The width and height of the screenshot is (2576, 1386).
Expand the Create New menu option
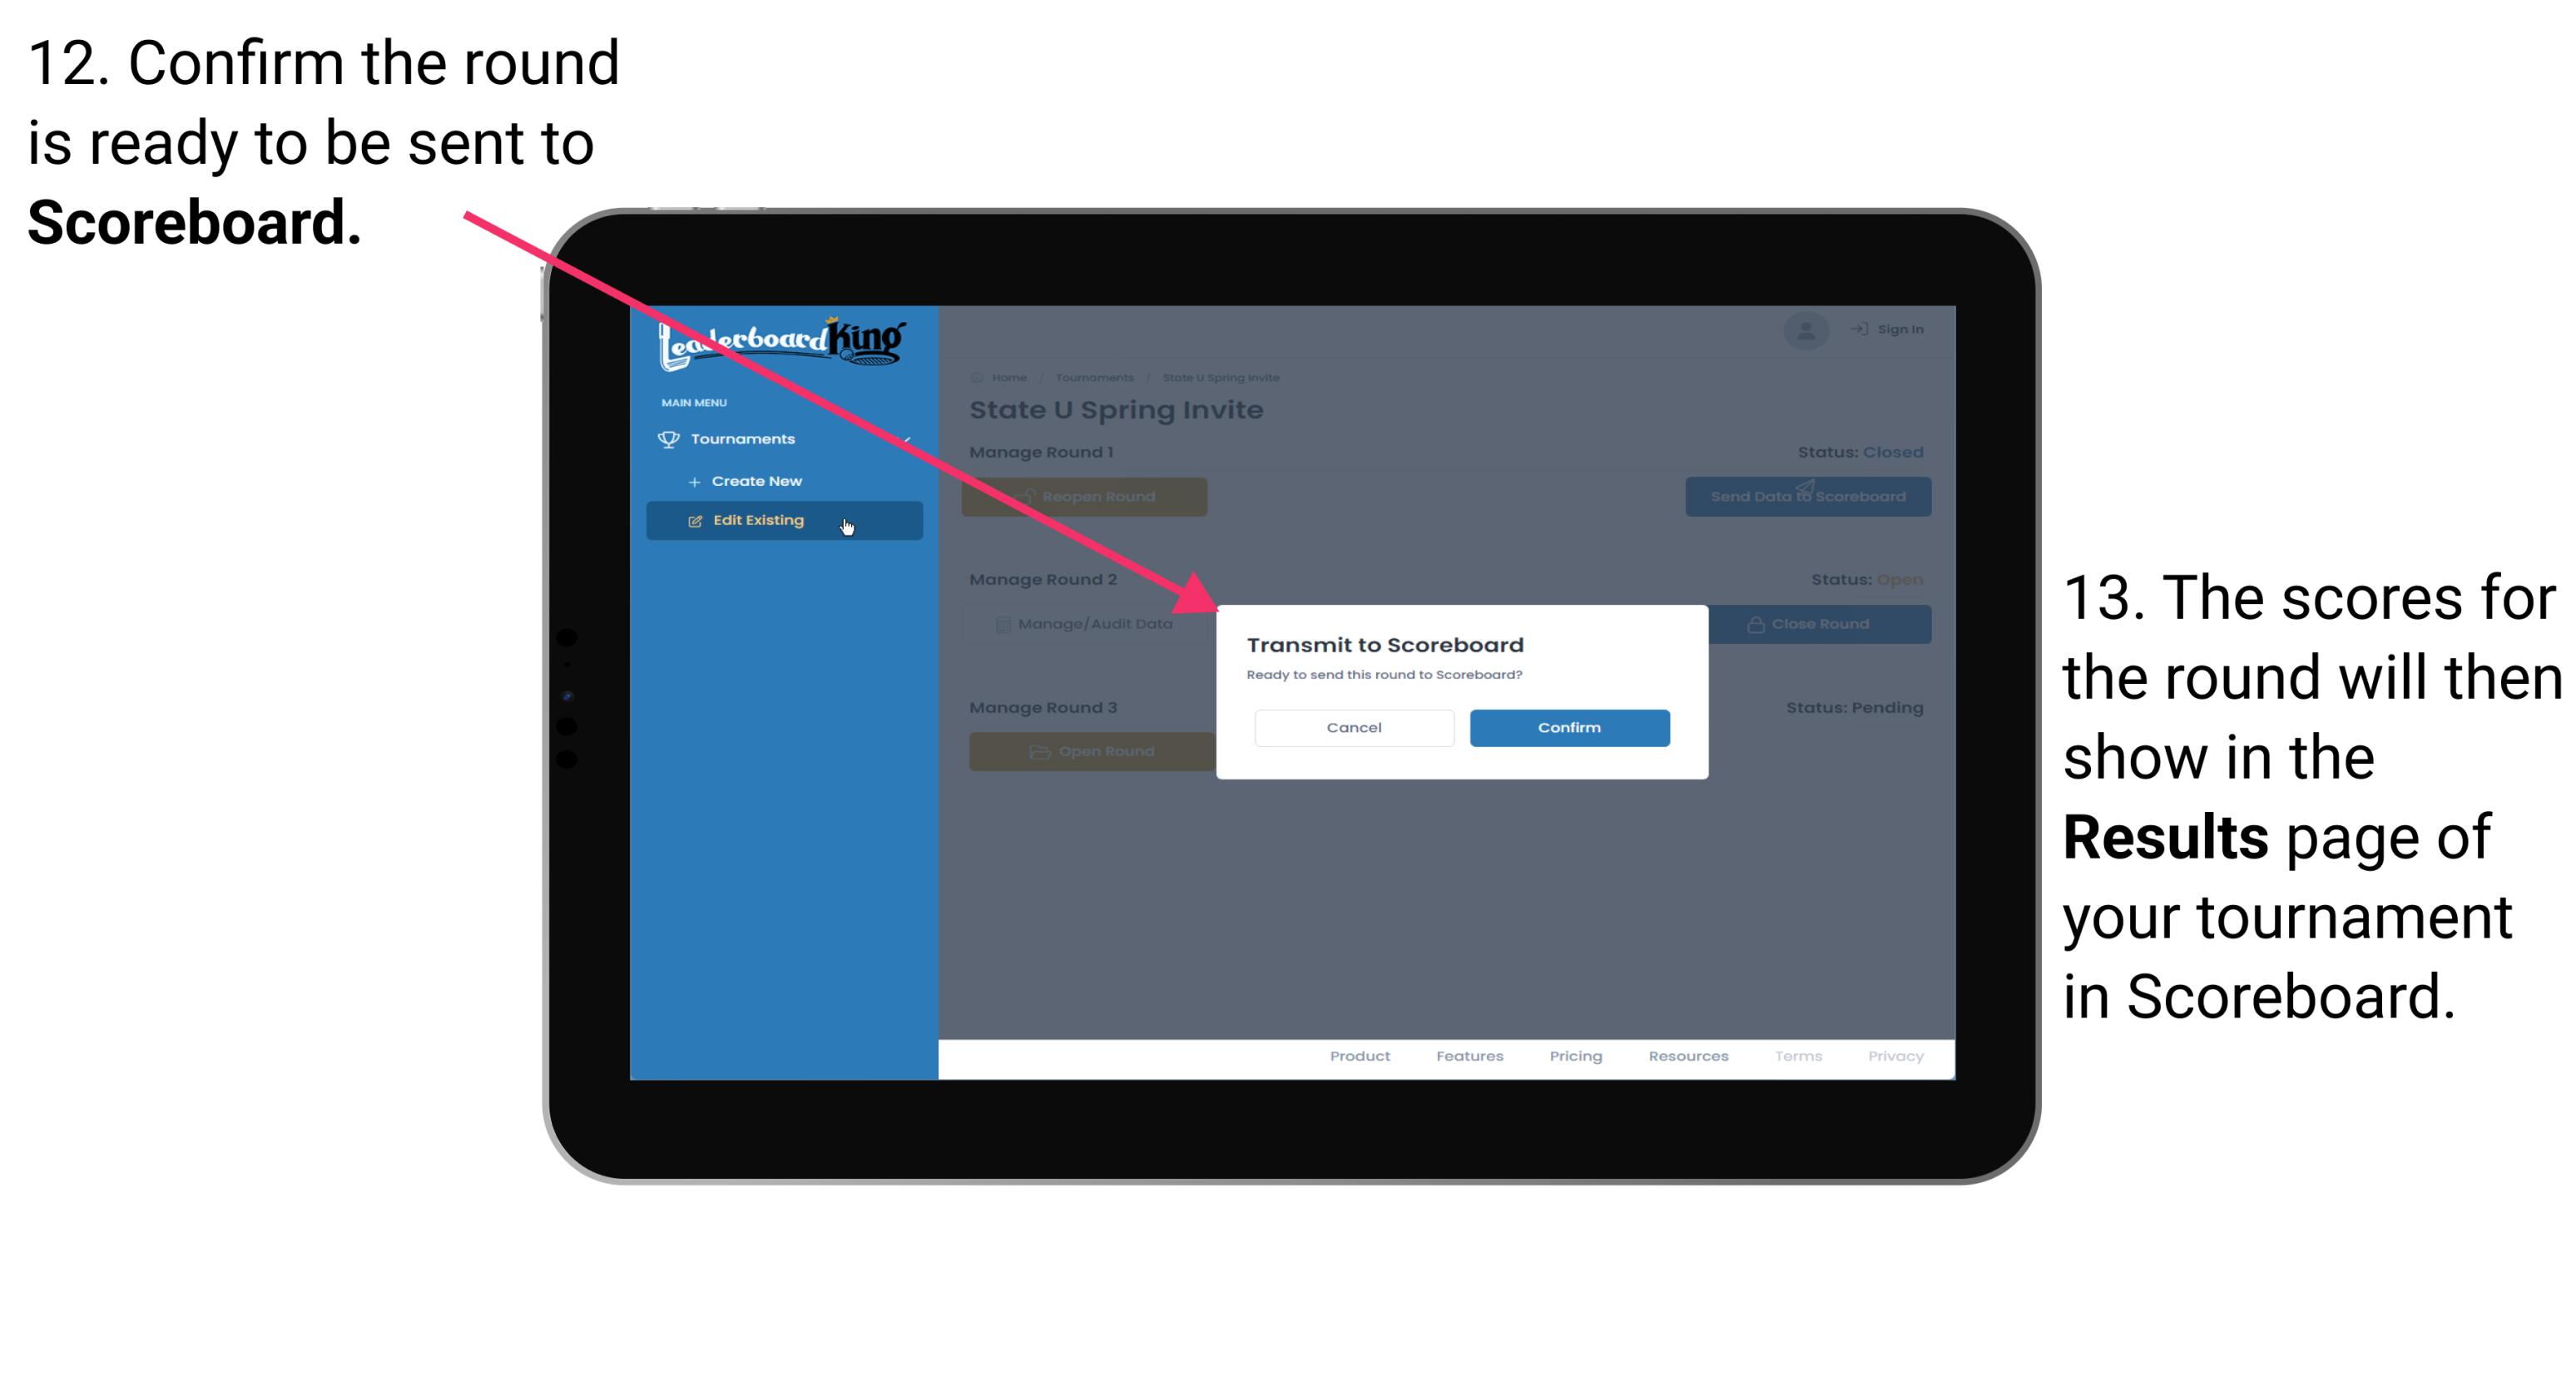[x=756, y=482]
